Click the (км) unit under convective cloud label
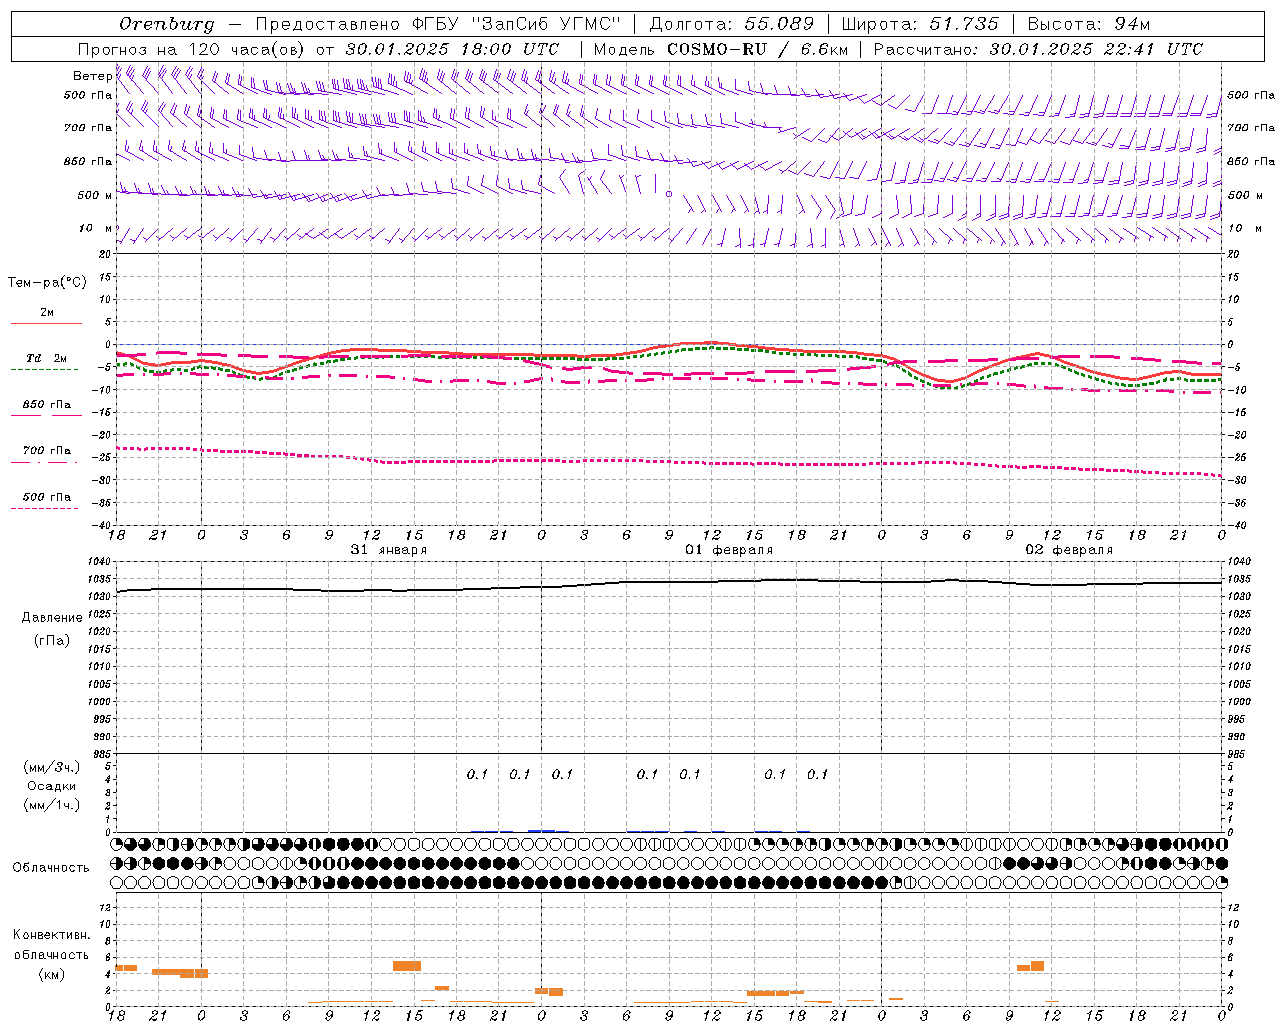This screenshot has height=1024, width=1280. point(52,974)
